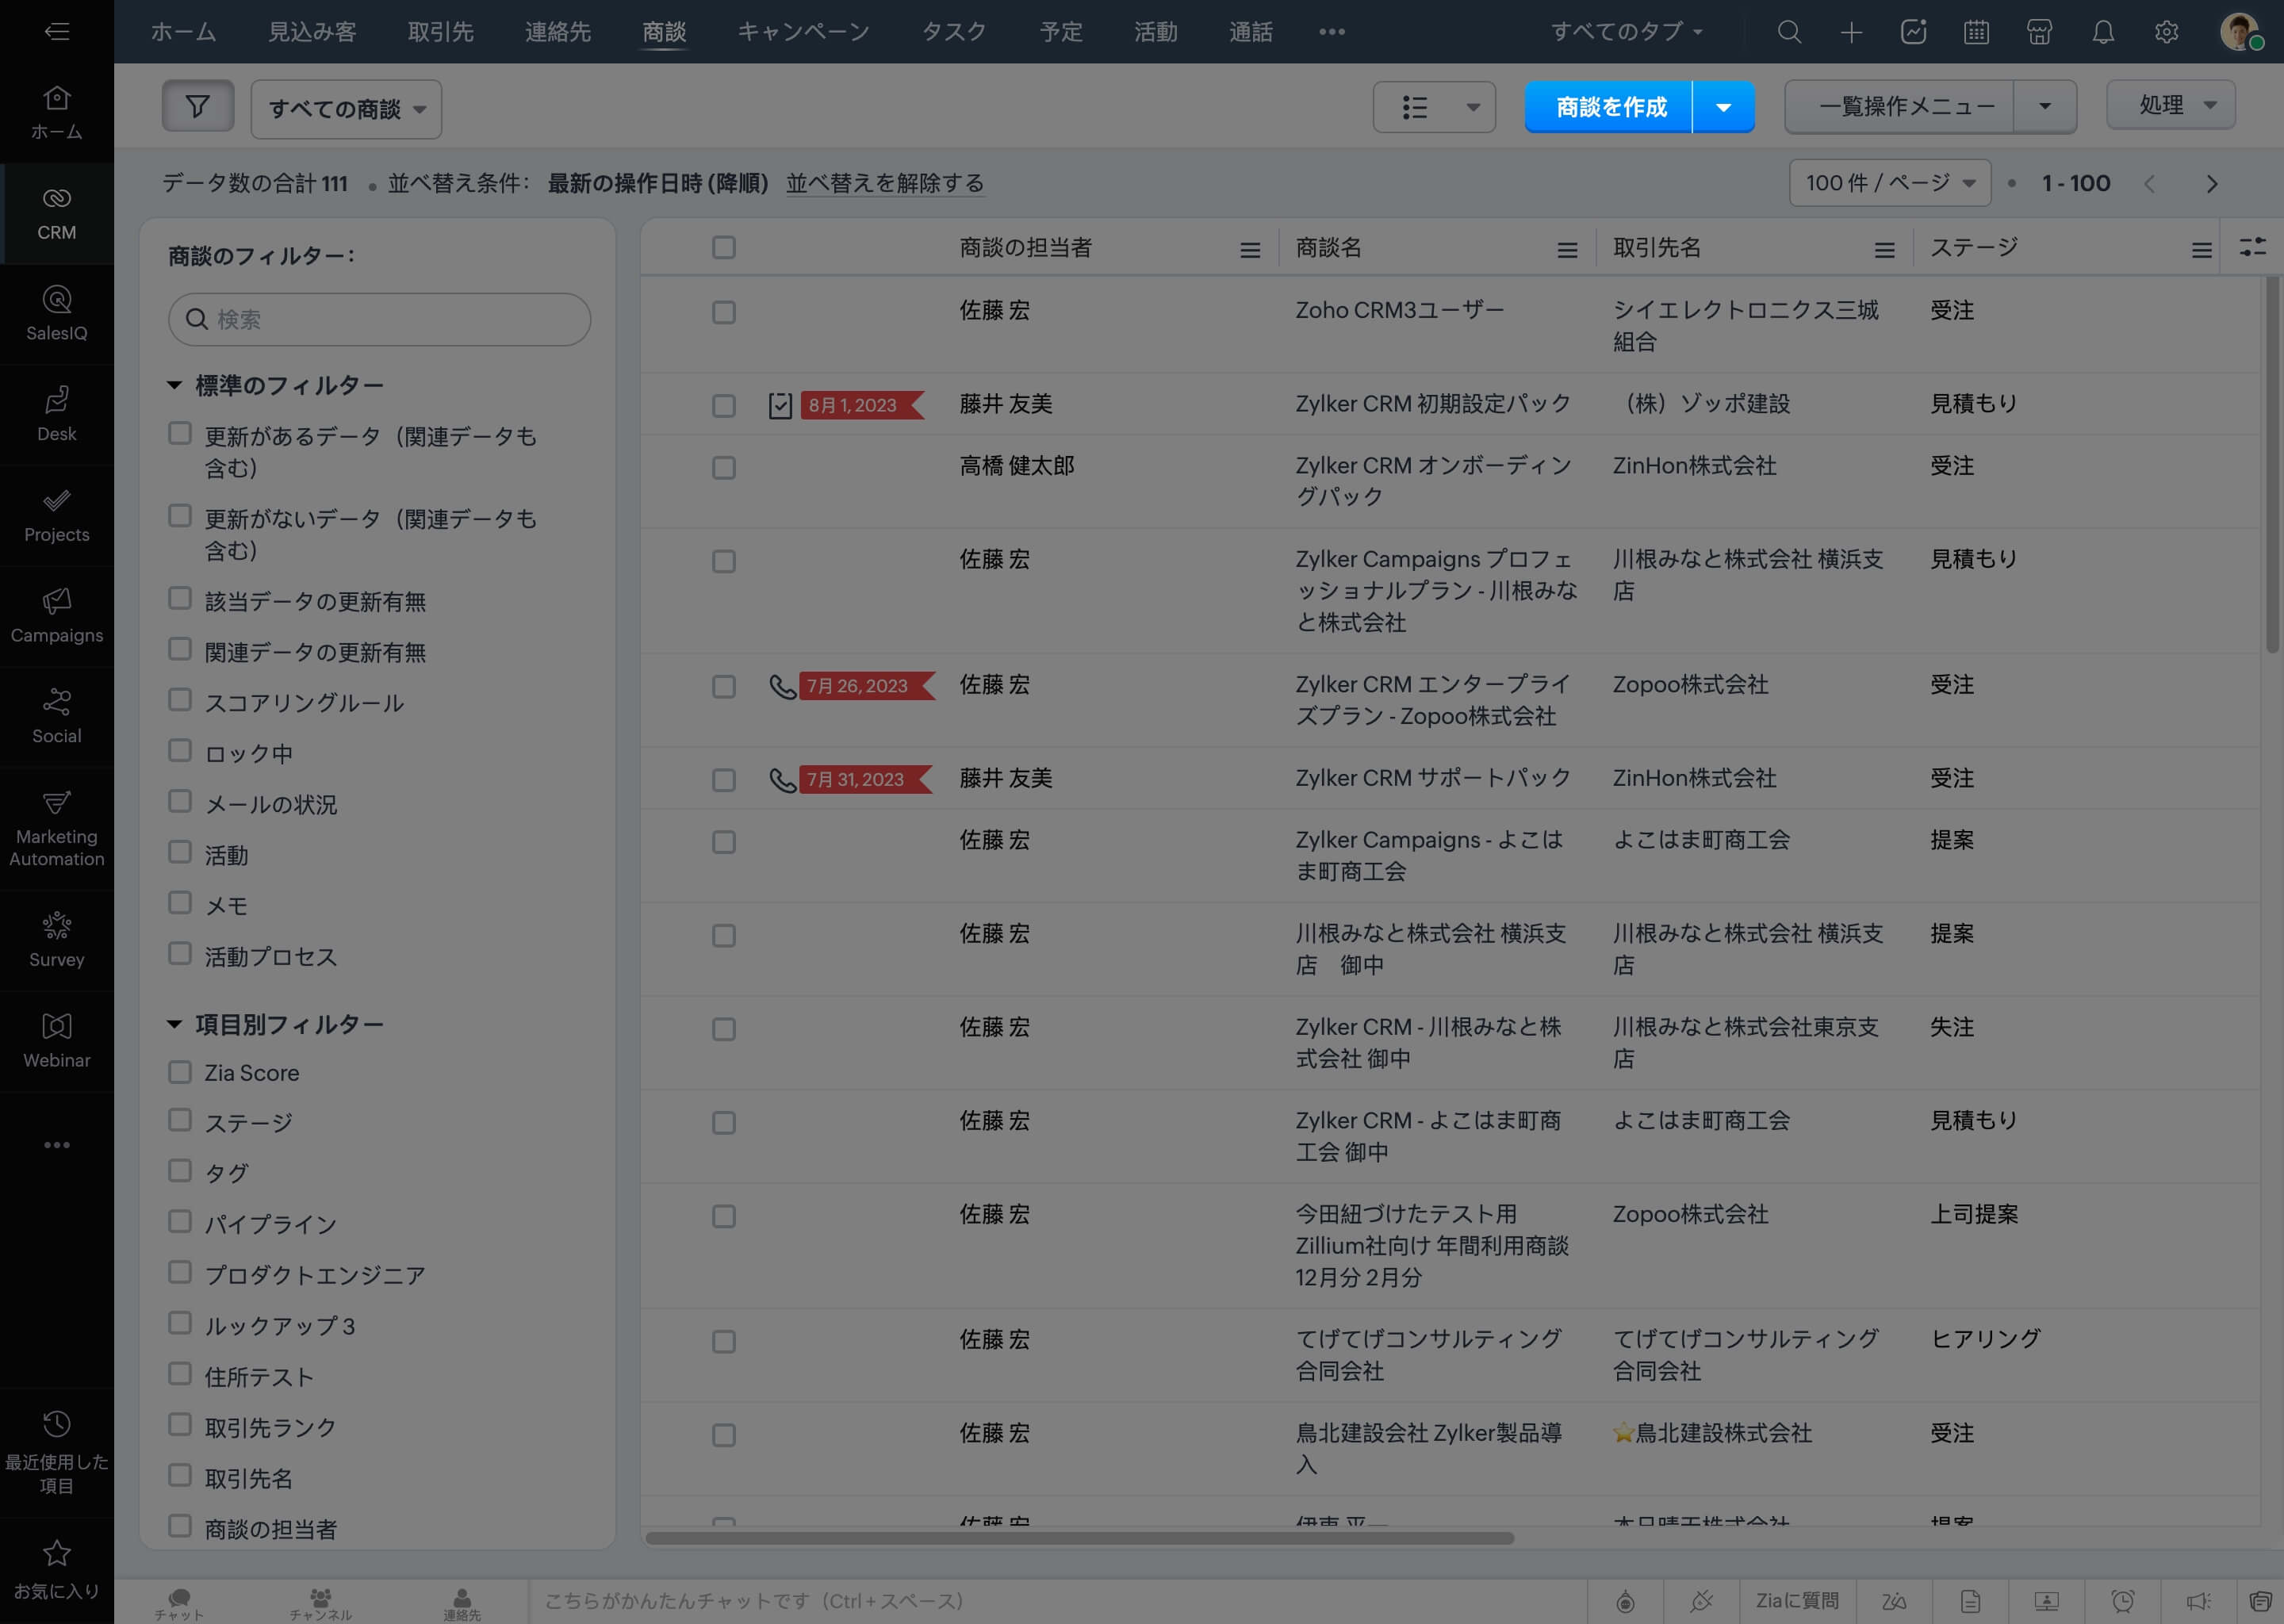The height and width of the screenshot is (1624, 2284).
Task: Open column settings icon beside ステージ header
Action: 2252,247
